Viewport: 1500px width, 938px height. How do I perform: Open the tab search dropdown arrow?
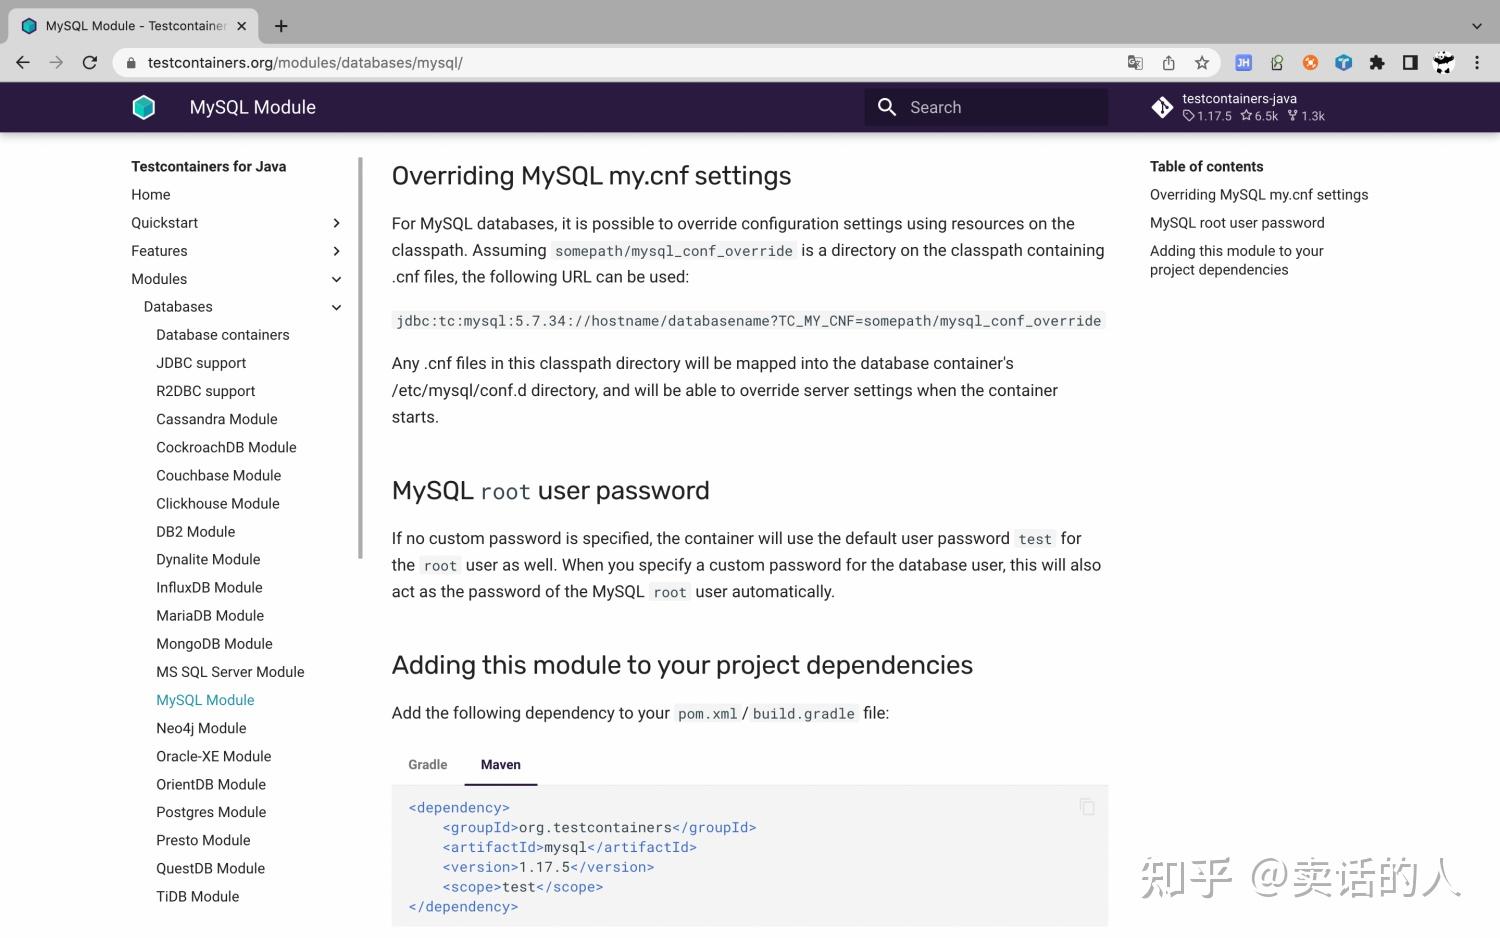click(x=1477, y=26)
